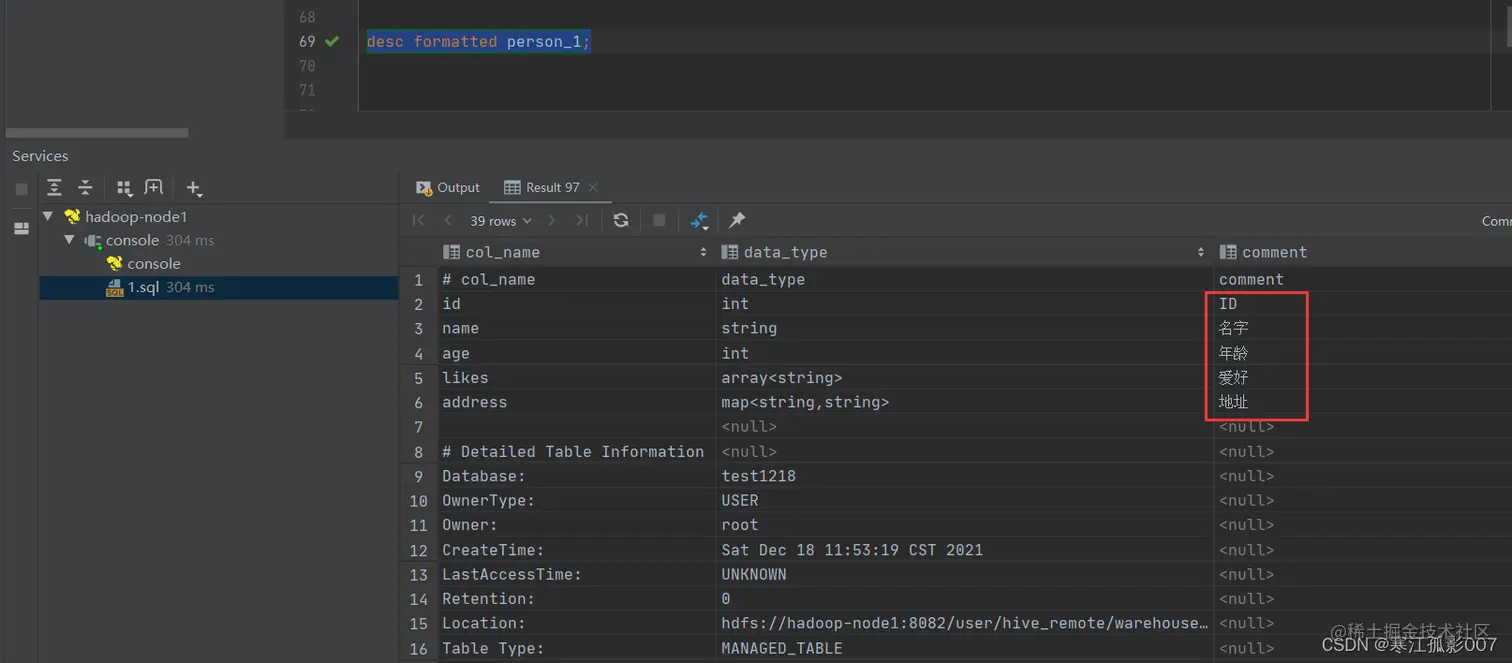Click the '地址' comment cell
This screenshot has height=663, width=1512.
(1364, 402)
